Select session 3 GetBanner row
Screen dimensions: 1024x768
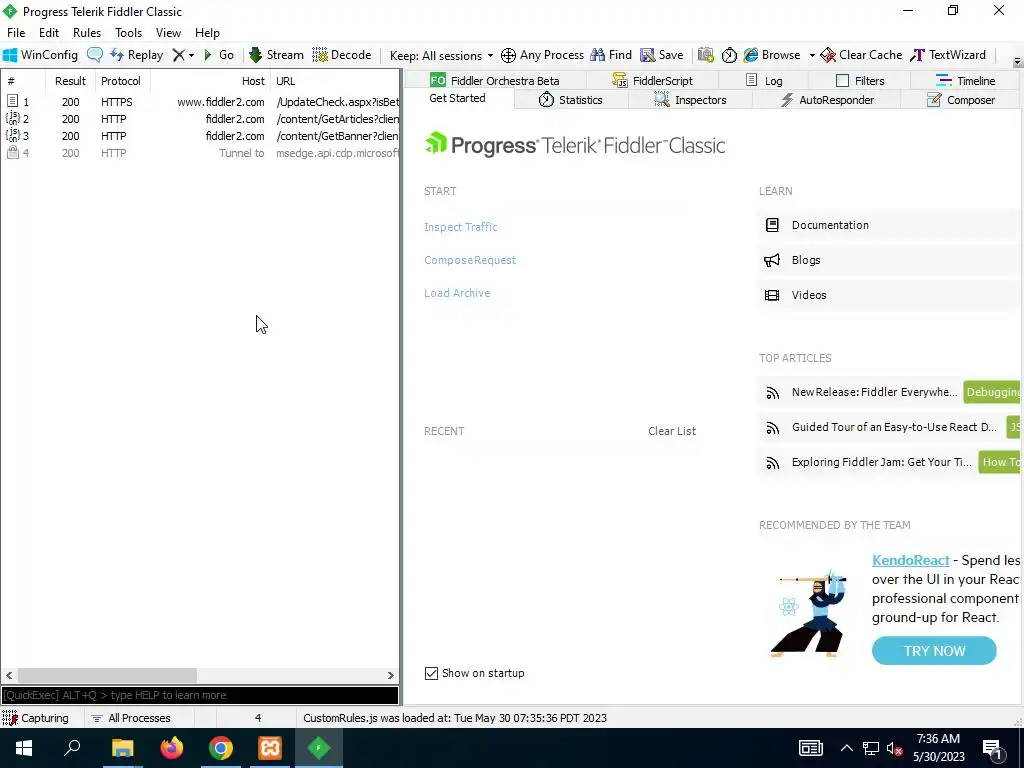coord(200,136)
